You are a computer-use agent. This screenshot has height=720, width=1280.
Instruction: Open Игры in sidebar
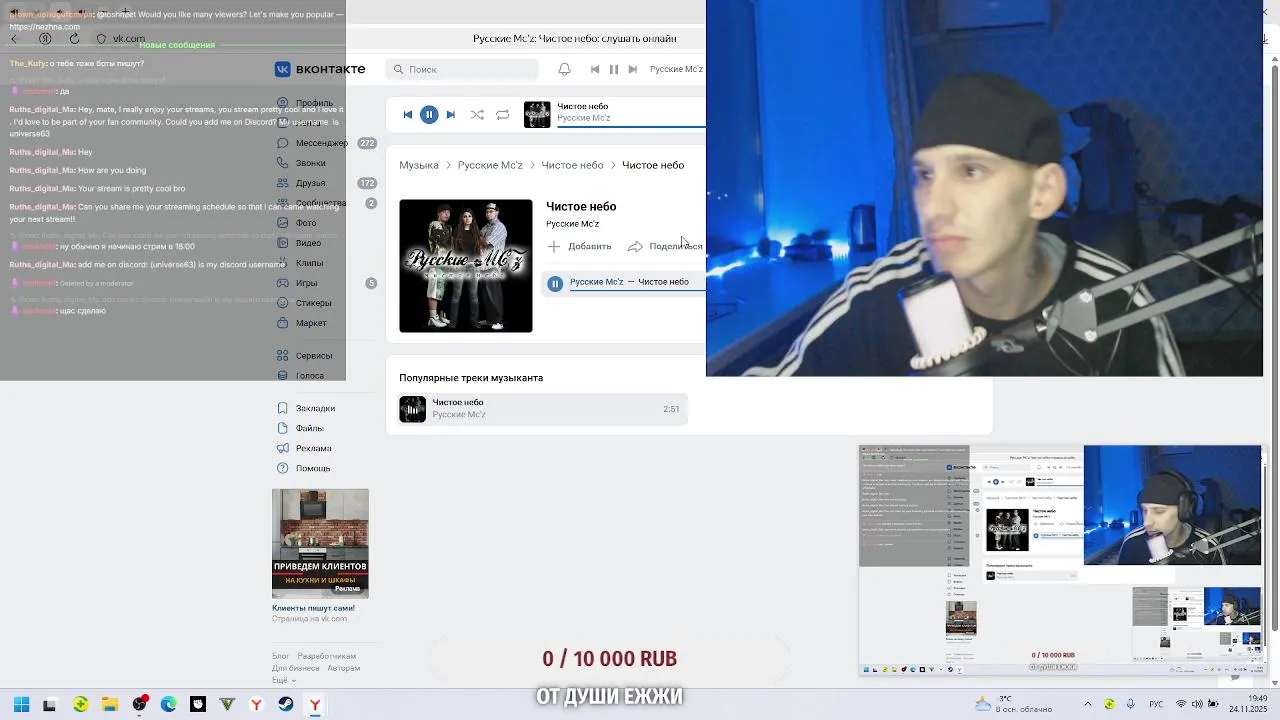tap(306, 283)
